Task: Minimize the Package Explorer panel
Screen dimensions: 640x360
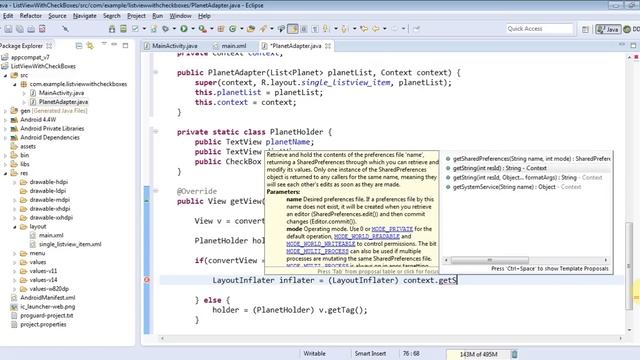Action: click(x=114, y=45)
